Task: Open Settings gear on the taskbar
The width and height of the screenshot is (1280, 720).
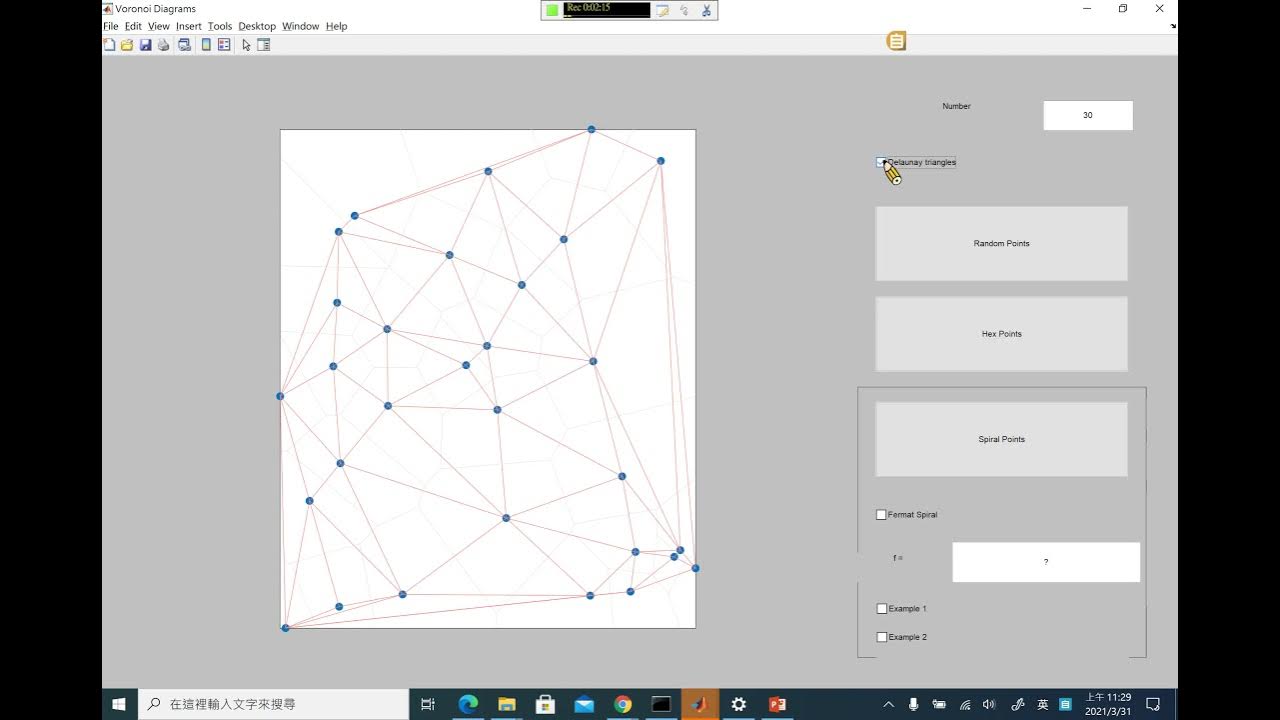Action: (739, 704)
